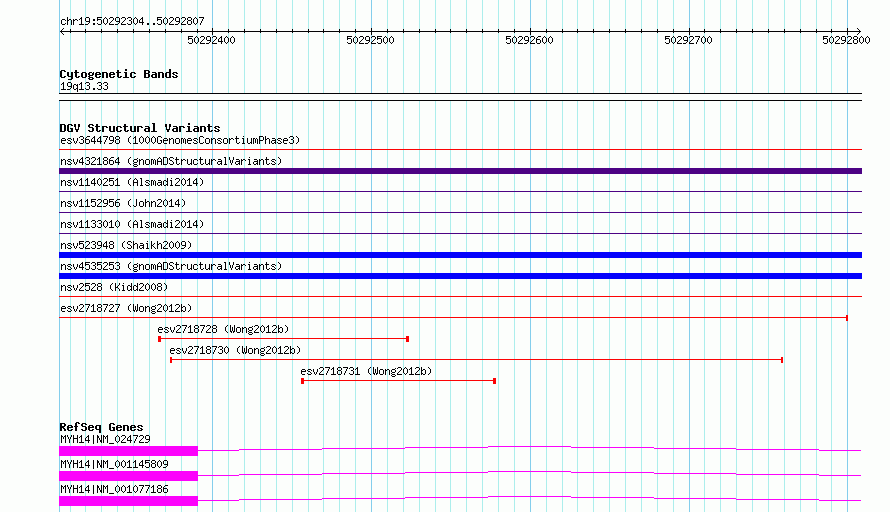The width and height of the screenshot is (890, 512).
Task: Open variant esv2718727 (Wong2012b) label
Action: 126,308
